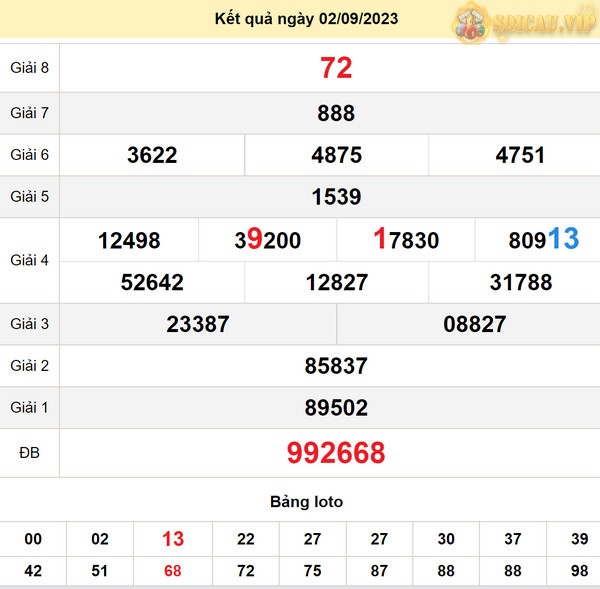Image resolution: width=600 pixels, height=589 pixels.
Task: Select the Giải 8 number 72
Action: tap(336, 68)
